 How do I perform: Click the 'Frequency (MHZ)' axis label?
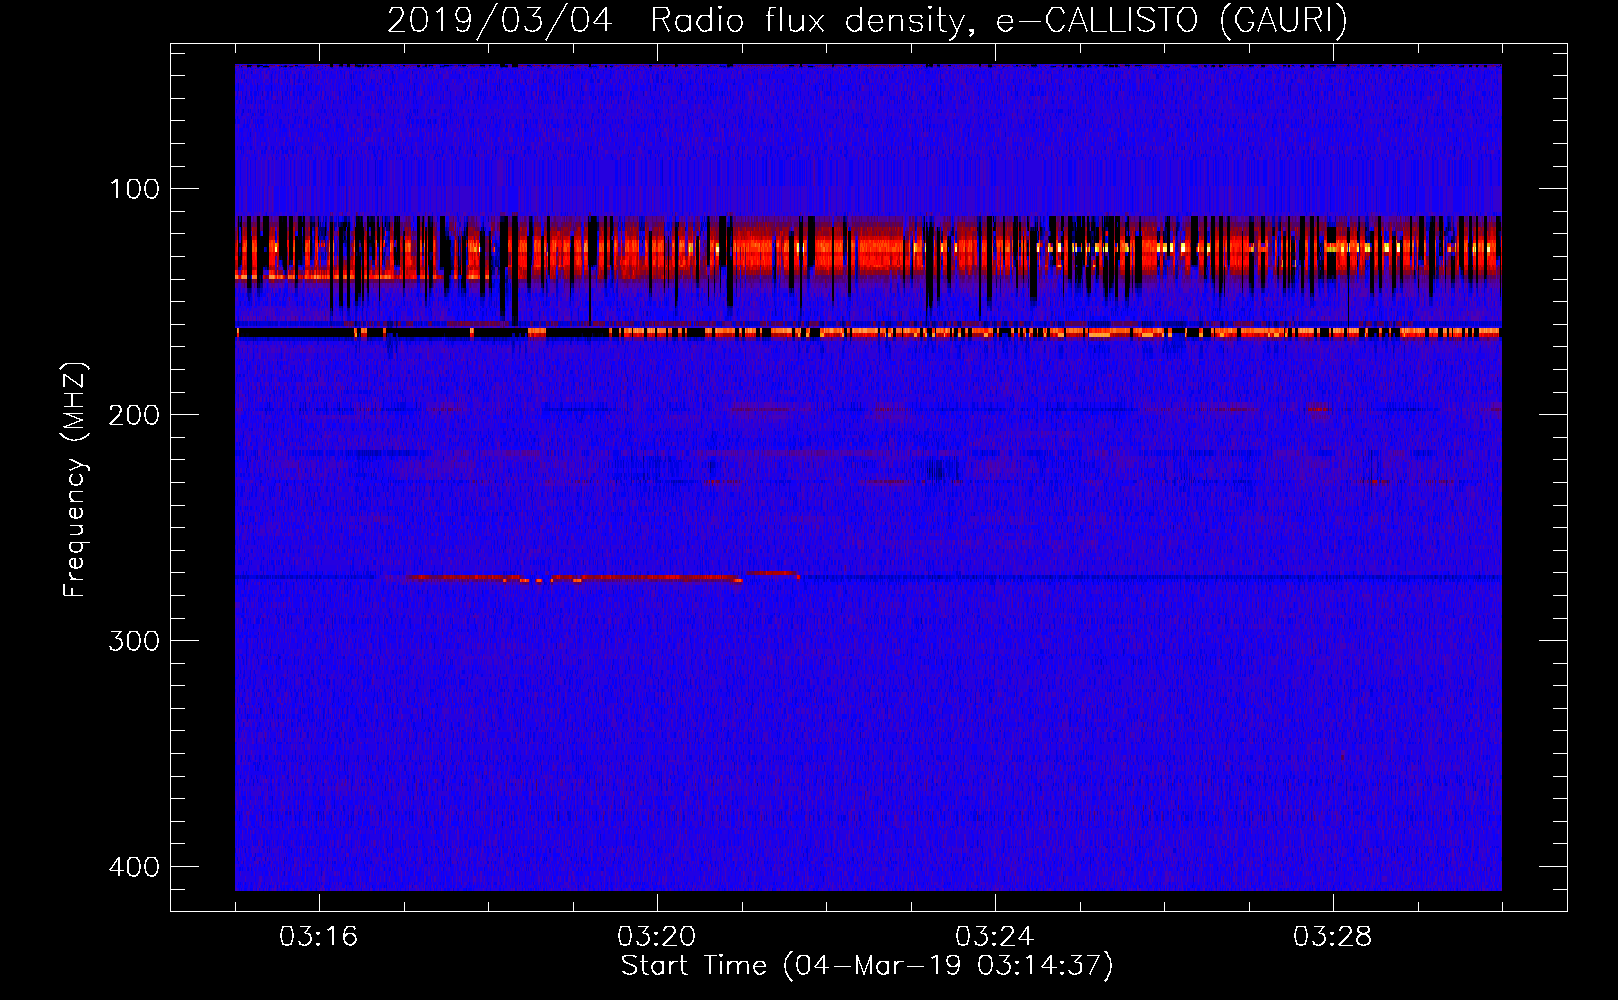pyautogui.click(x=75, y=479)
